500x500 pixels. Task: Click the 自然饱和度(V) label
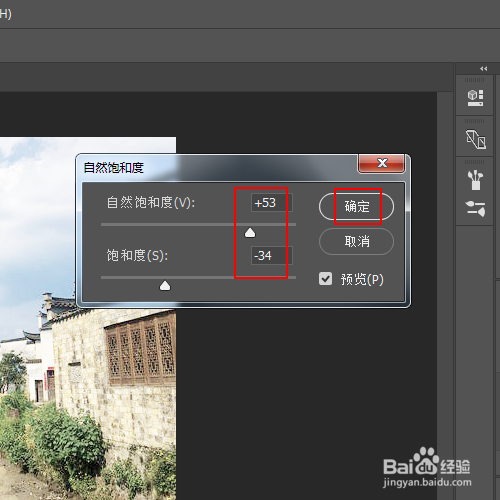pyautogui.click(x=151, y=202)
